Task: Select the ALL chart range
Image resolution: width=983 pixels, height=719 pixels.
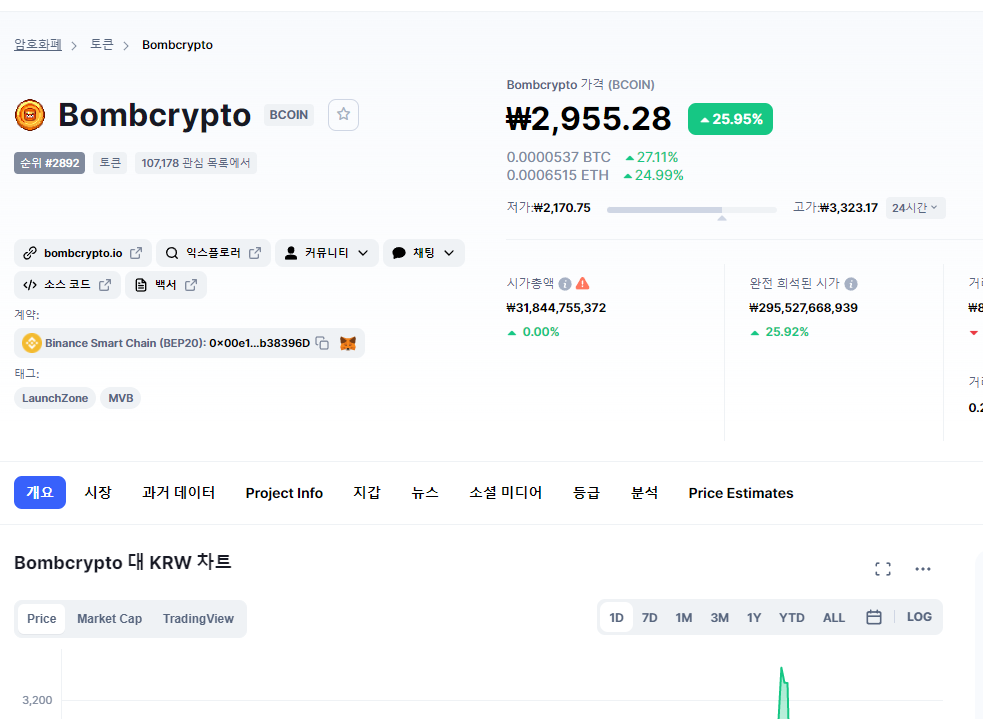Action: 834,617
